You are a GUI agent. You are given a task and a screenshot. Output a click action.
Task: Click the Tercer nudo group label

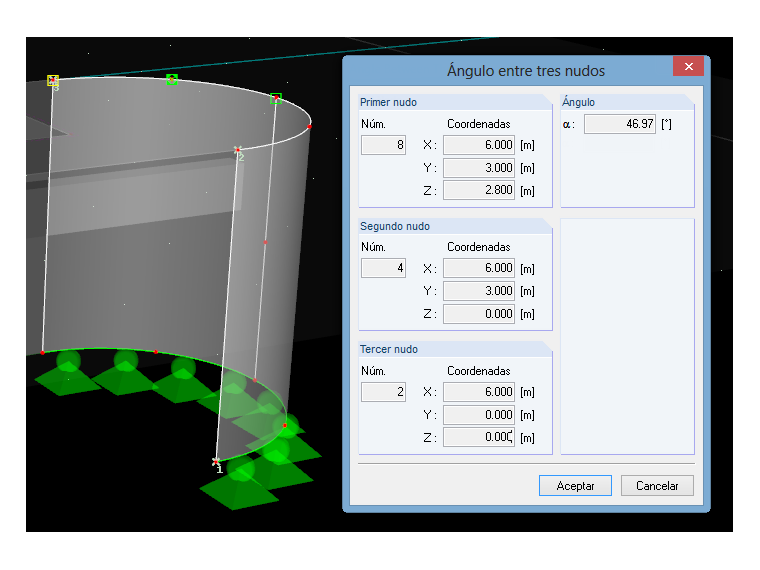(x=388, y=349)
